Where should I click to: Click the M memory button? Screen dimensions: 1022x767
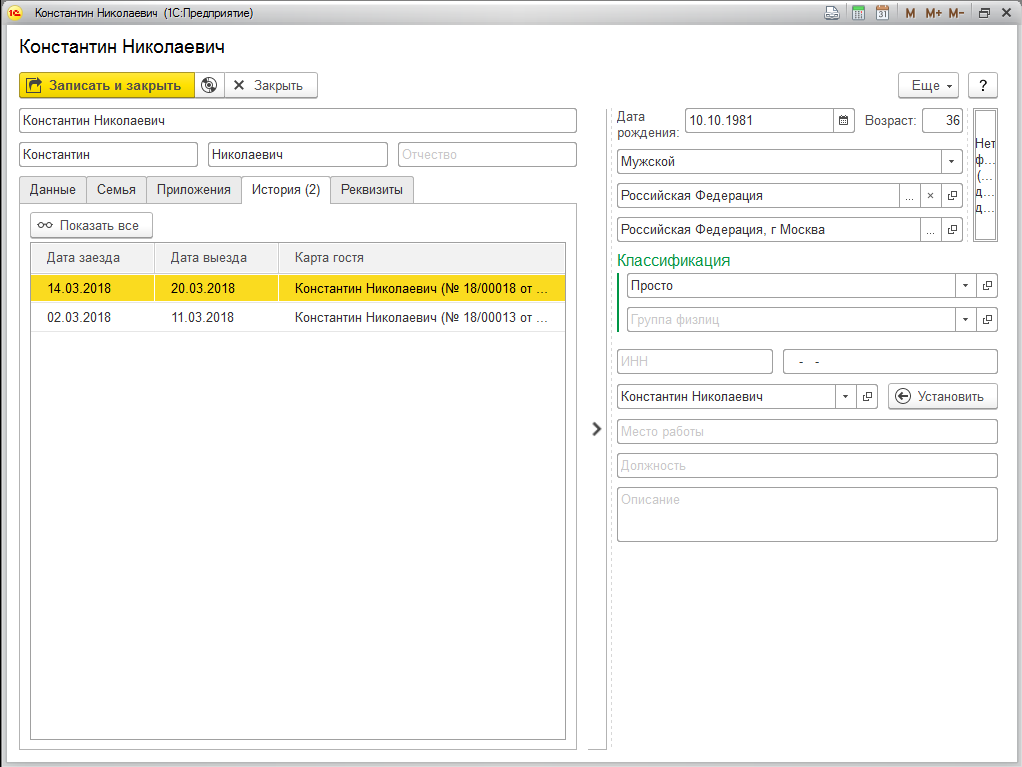(x=911, y=13)
